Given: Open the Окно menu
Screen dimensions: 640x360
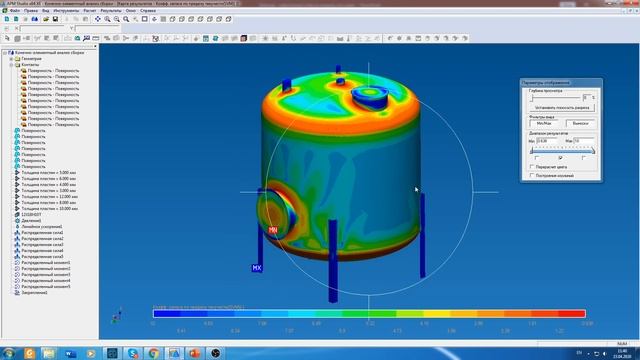Looking at the screenshot, I should pos(131,11).
